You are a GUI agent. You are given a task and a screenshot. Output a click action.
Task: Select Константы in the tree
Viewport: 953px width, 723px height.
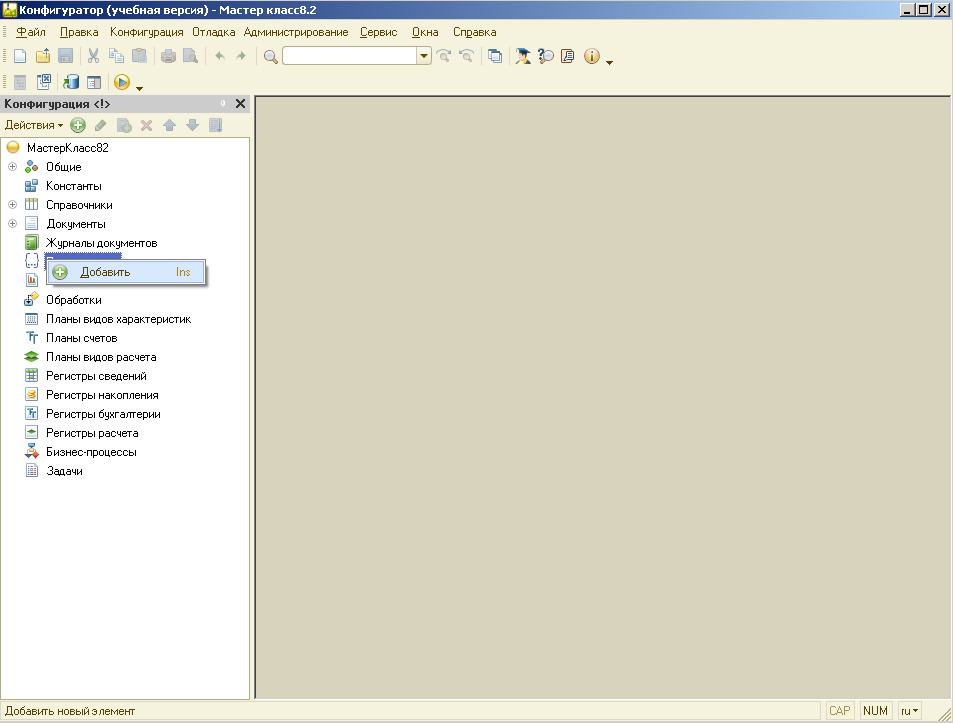pos(74,186)
